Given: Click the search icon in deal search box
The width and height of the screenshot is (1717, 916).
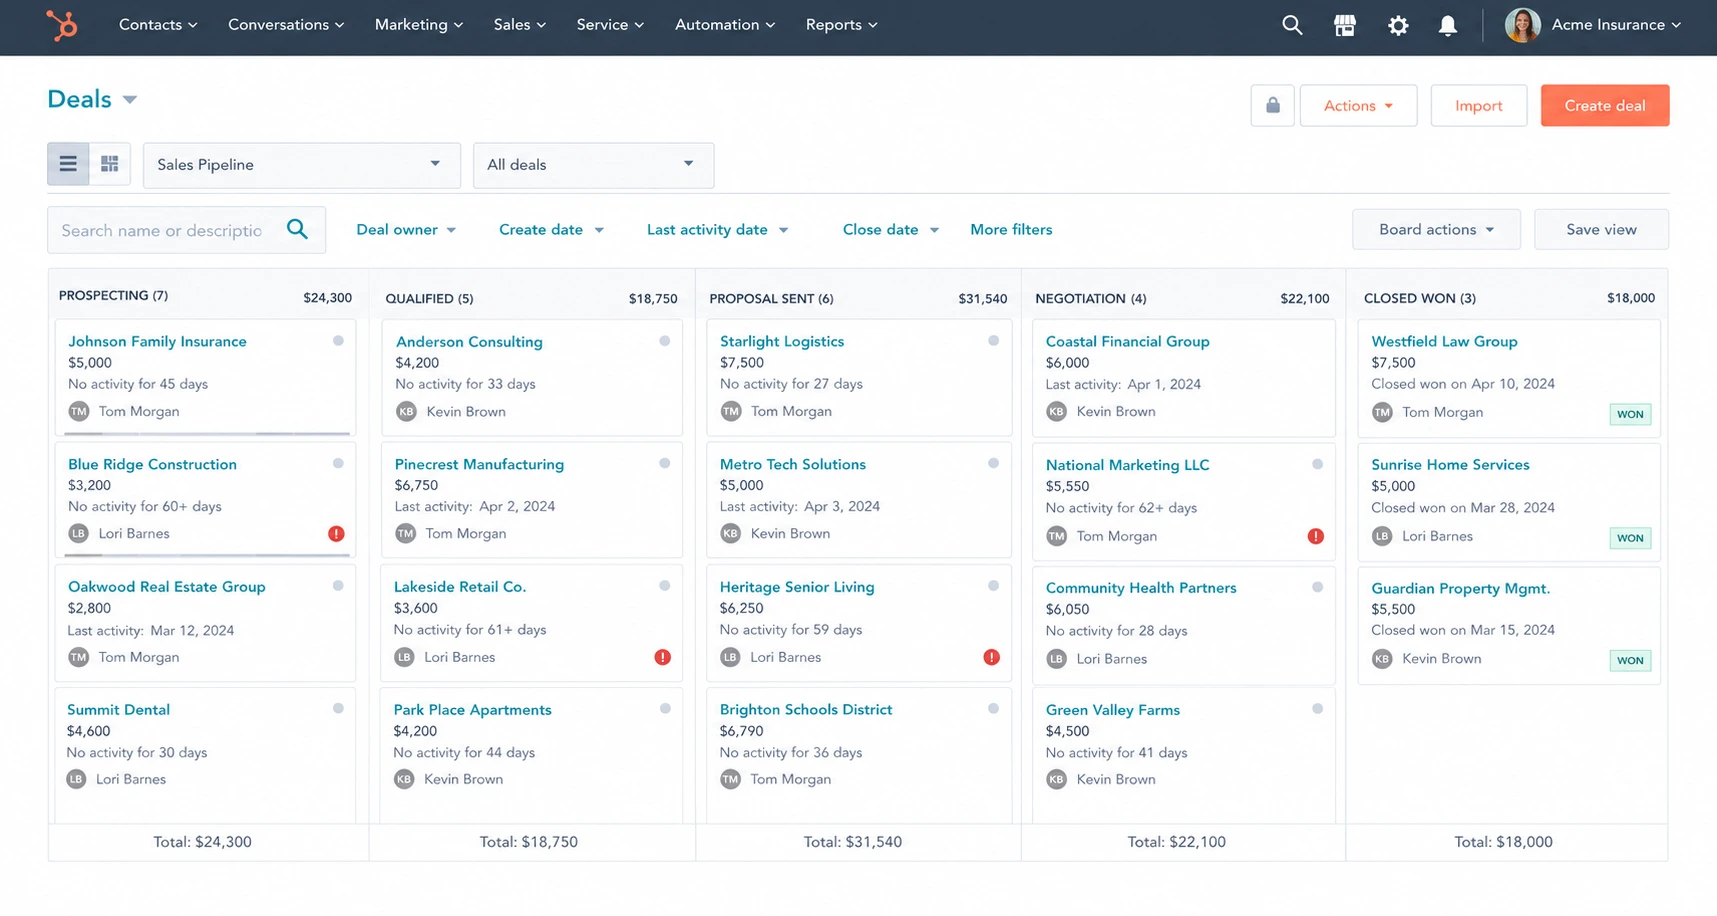Looking at the screenshot, I should (297, 229).
